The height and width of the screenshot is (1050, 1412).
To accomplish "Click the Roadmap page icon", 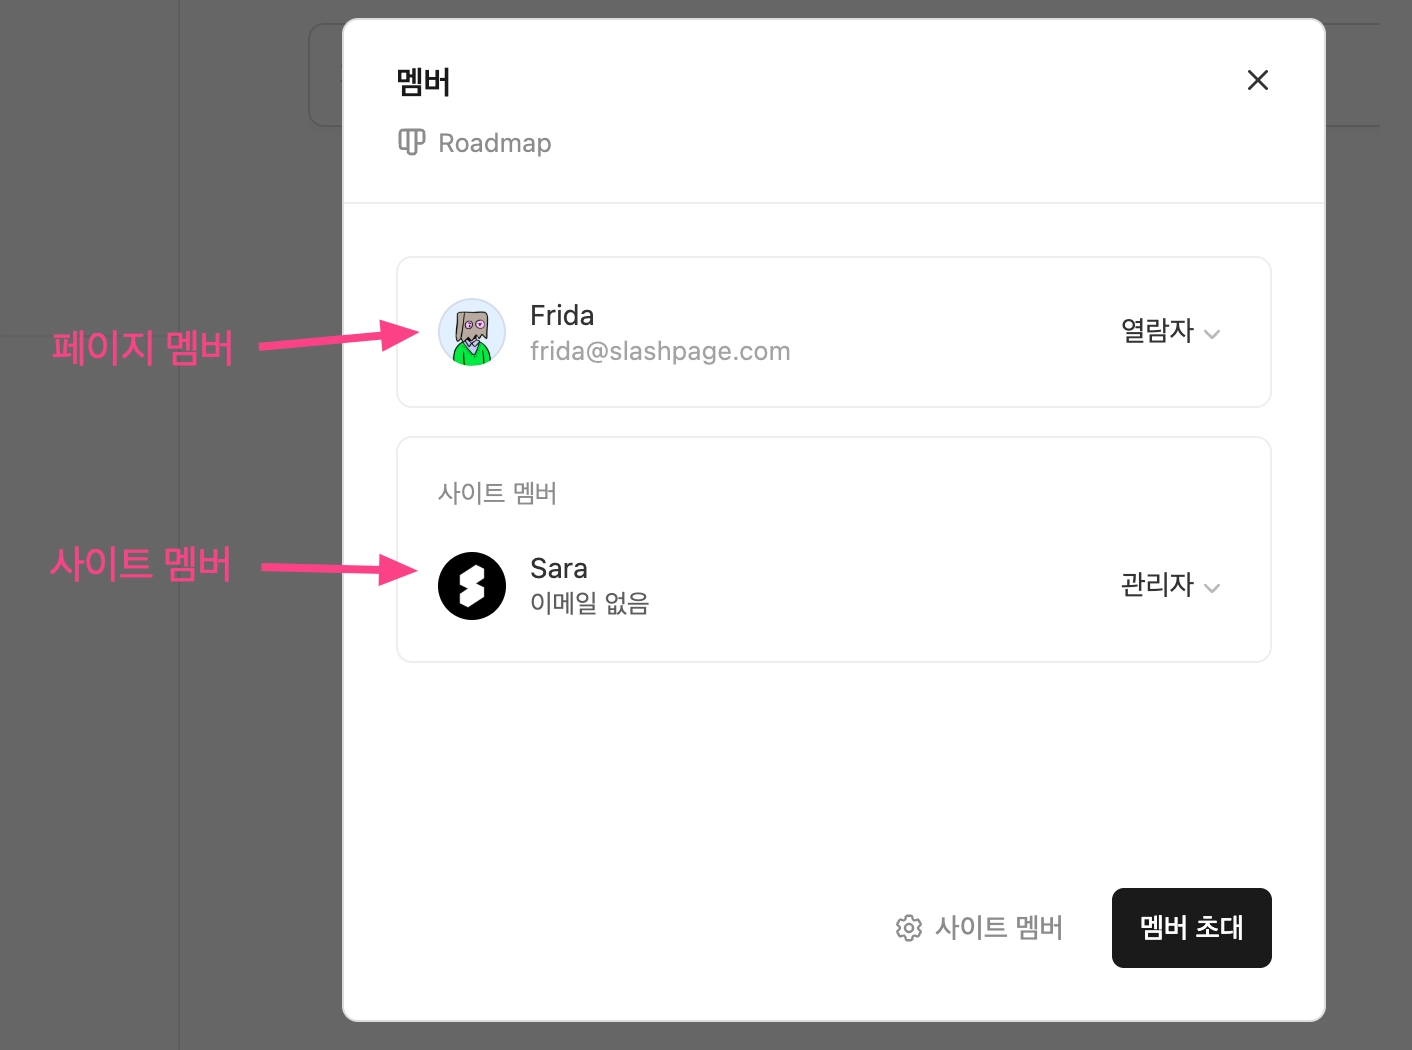I will click(412, 142).
